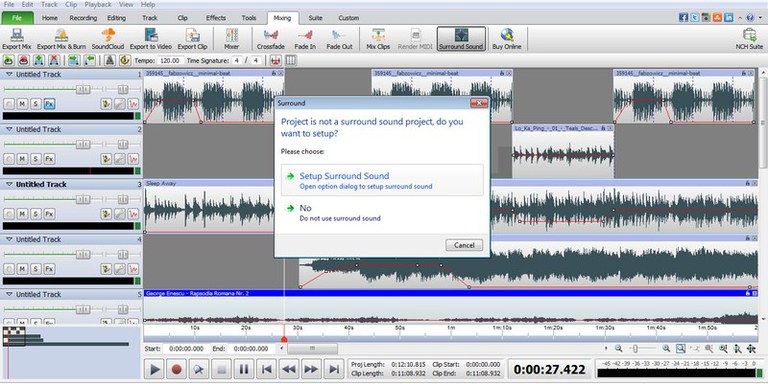Open the Mixer panel
Image resolution: width=768 pixels, height=384 pixels.
(231, 39)
